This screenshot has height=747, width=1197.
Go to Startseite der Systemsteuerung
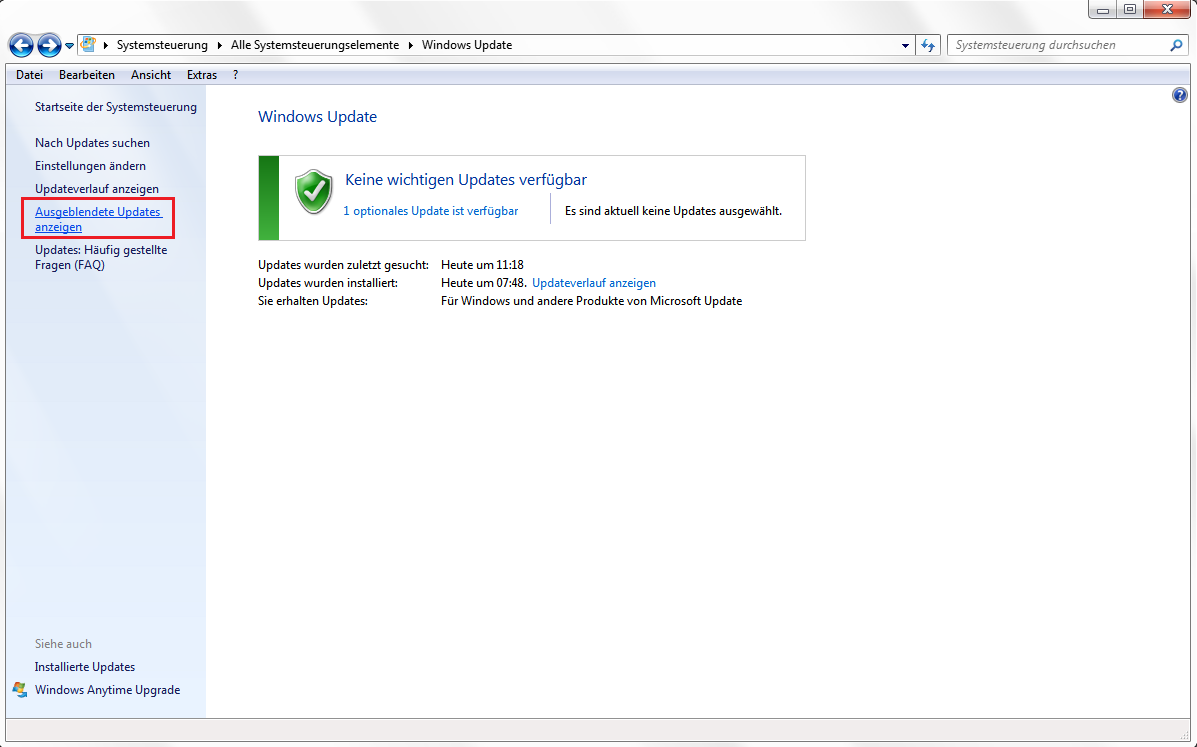point(115,107)
